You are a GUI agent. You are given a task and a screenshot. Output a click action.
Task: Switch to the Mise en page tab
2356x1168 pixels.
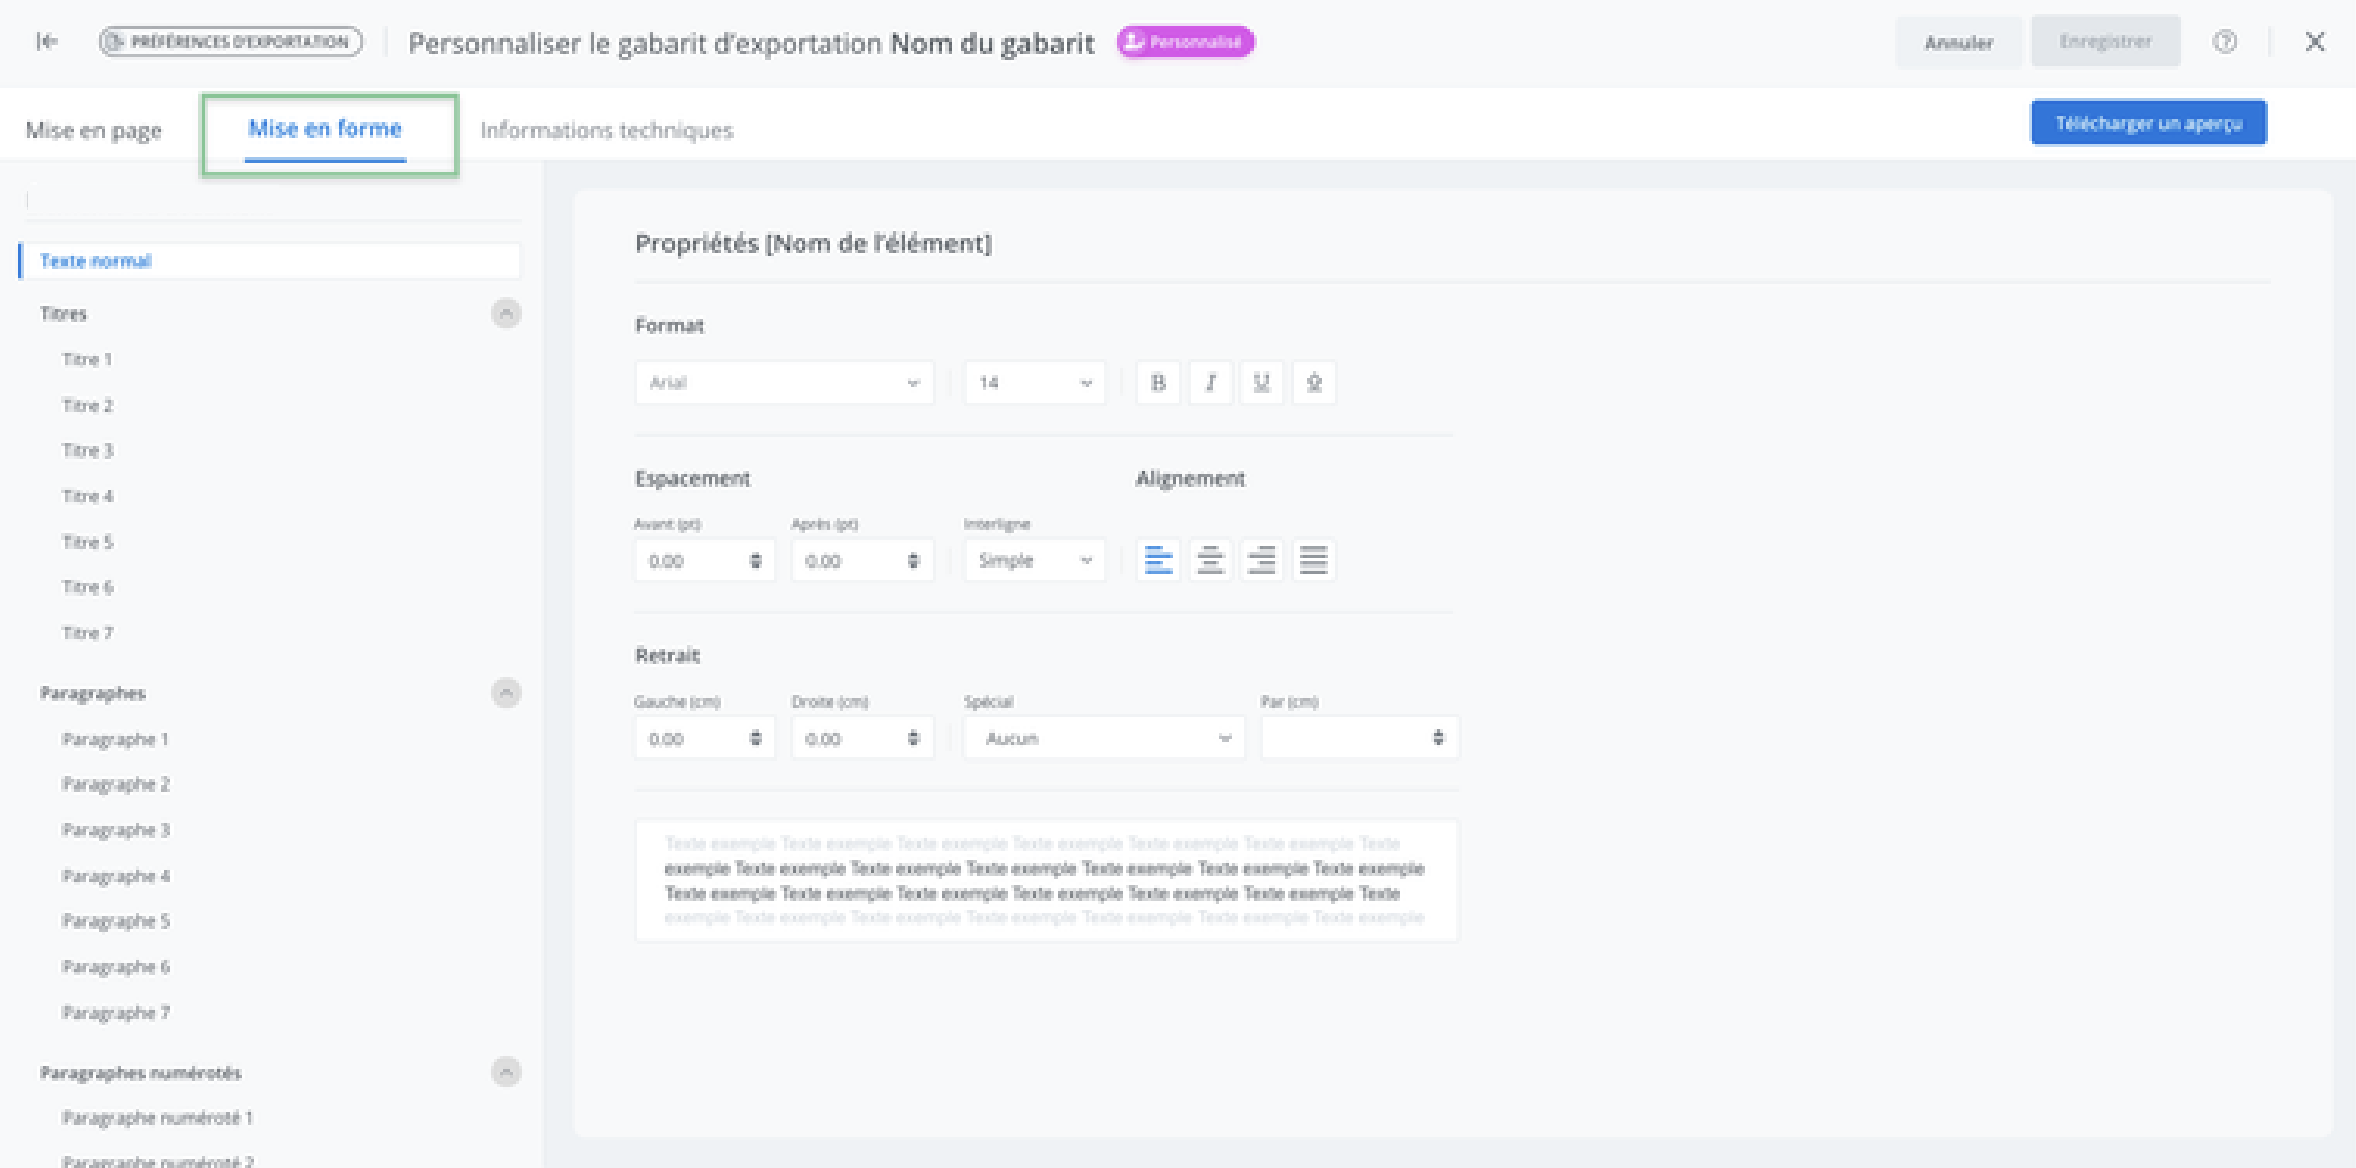pos(94,130)
